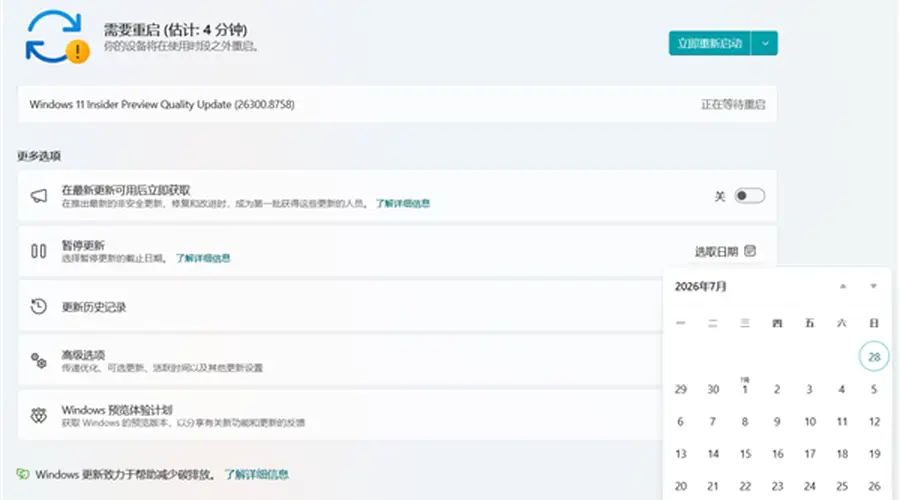The height and width of the screenshot is (500, 900).
Task: Click the advanced options gears icon
Action: coord(38,361)
